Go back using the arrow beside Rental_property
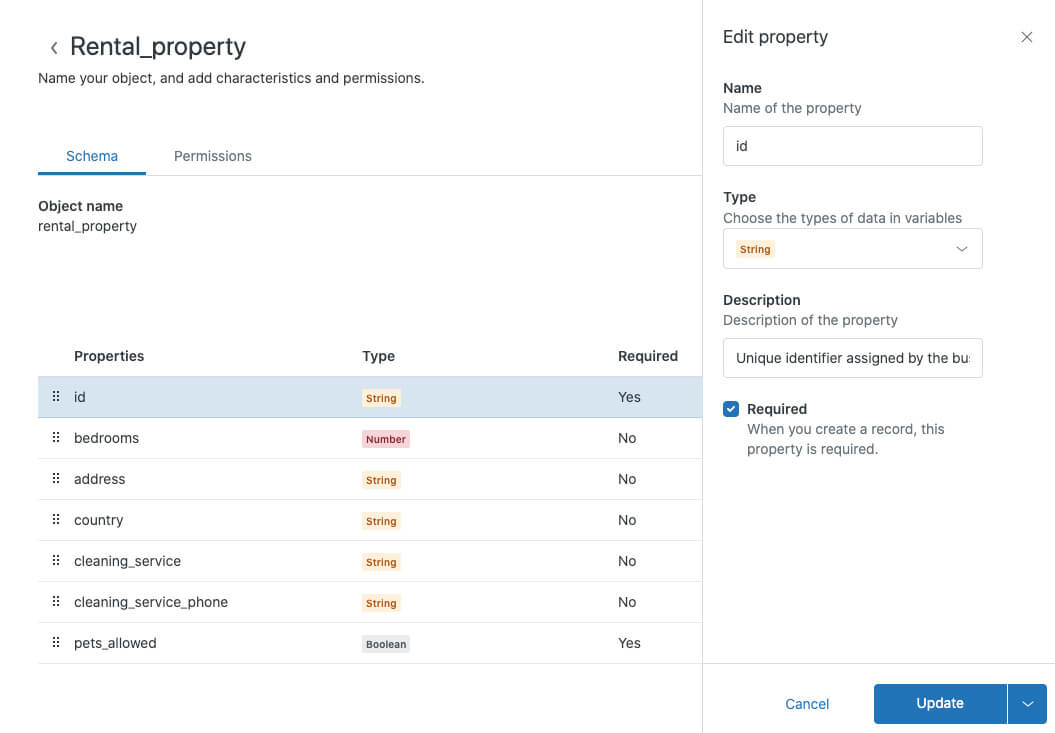 tap(54, 48)
